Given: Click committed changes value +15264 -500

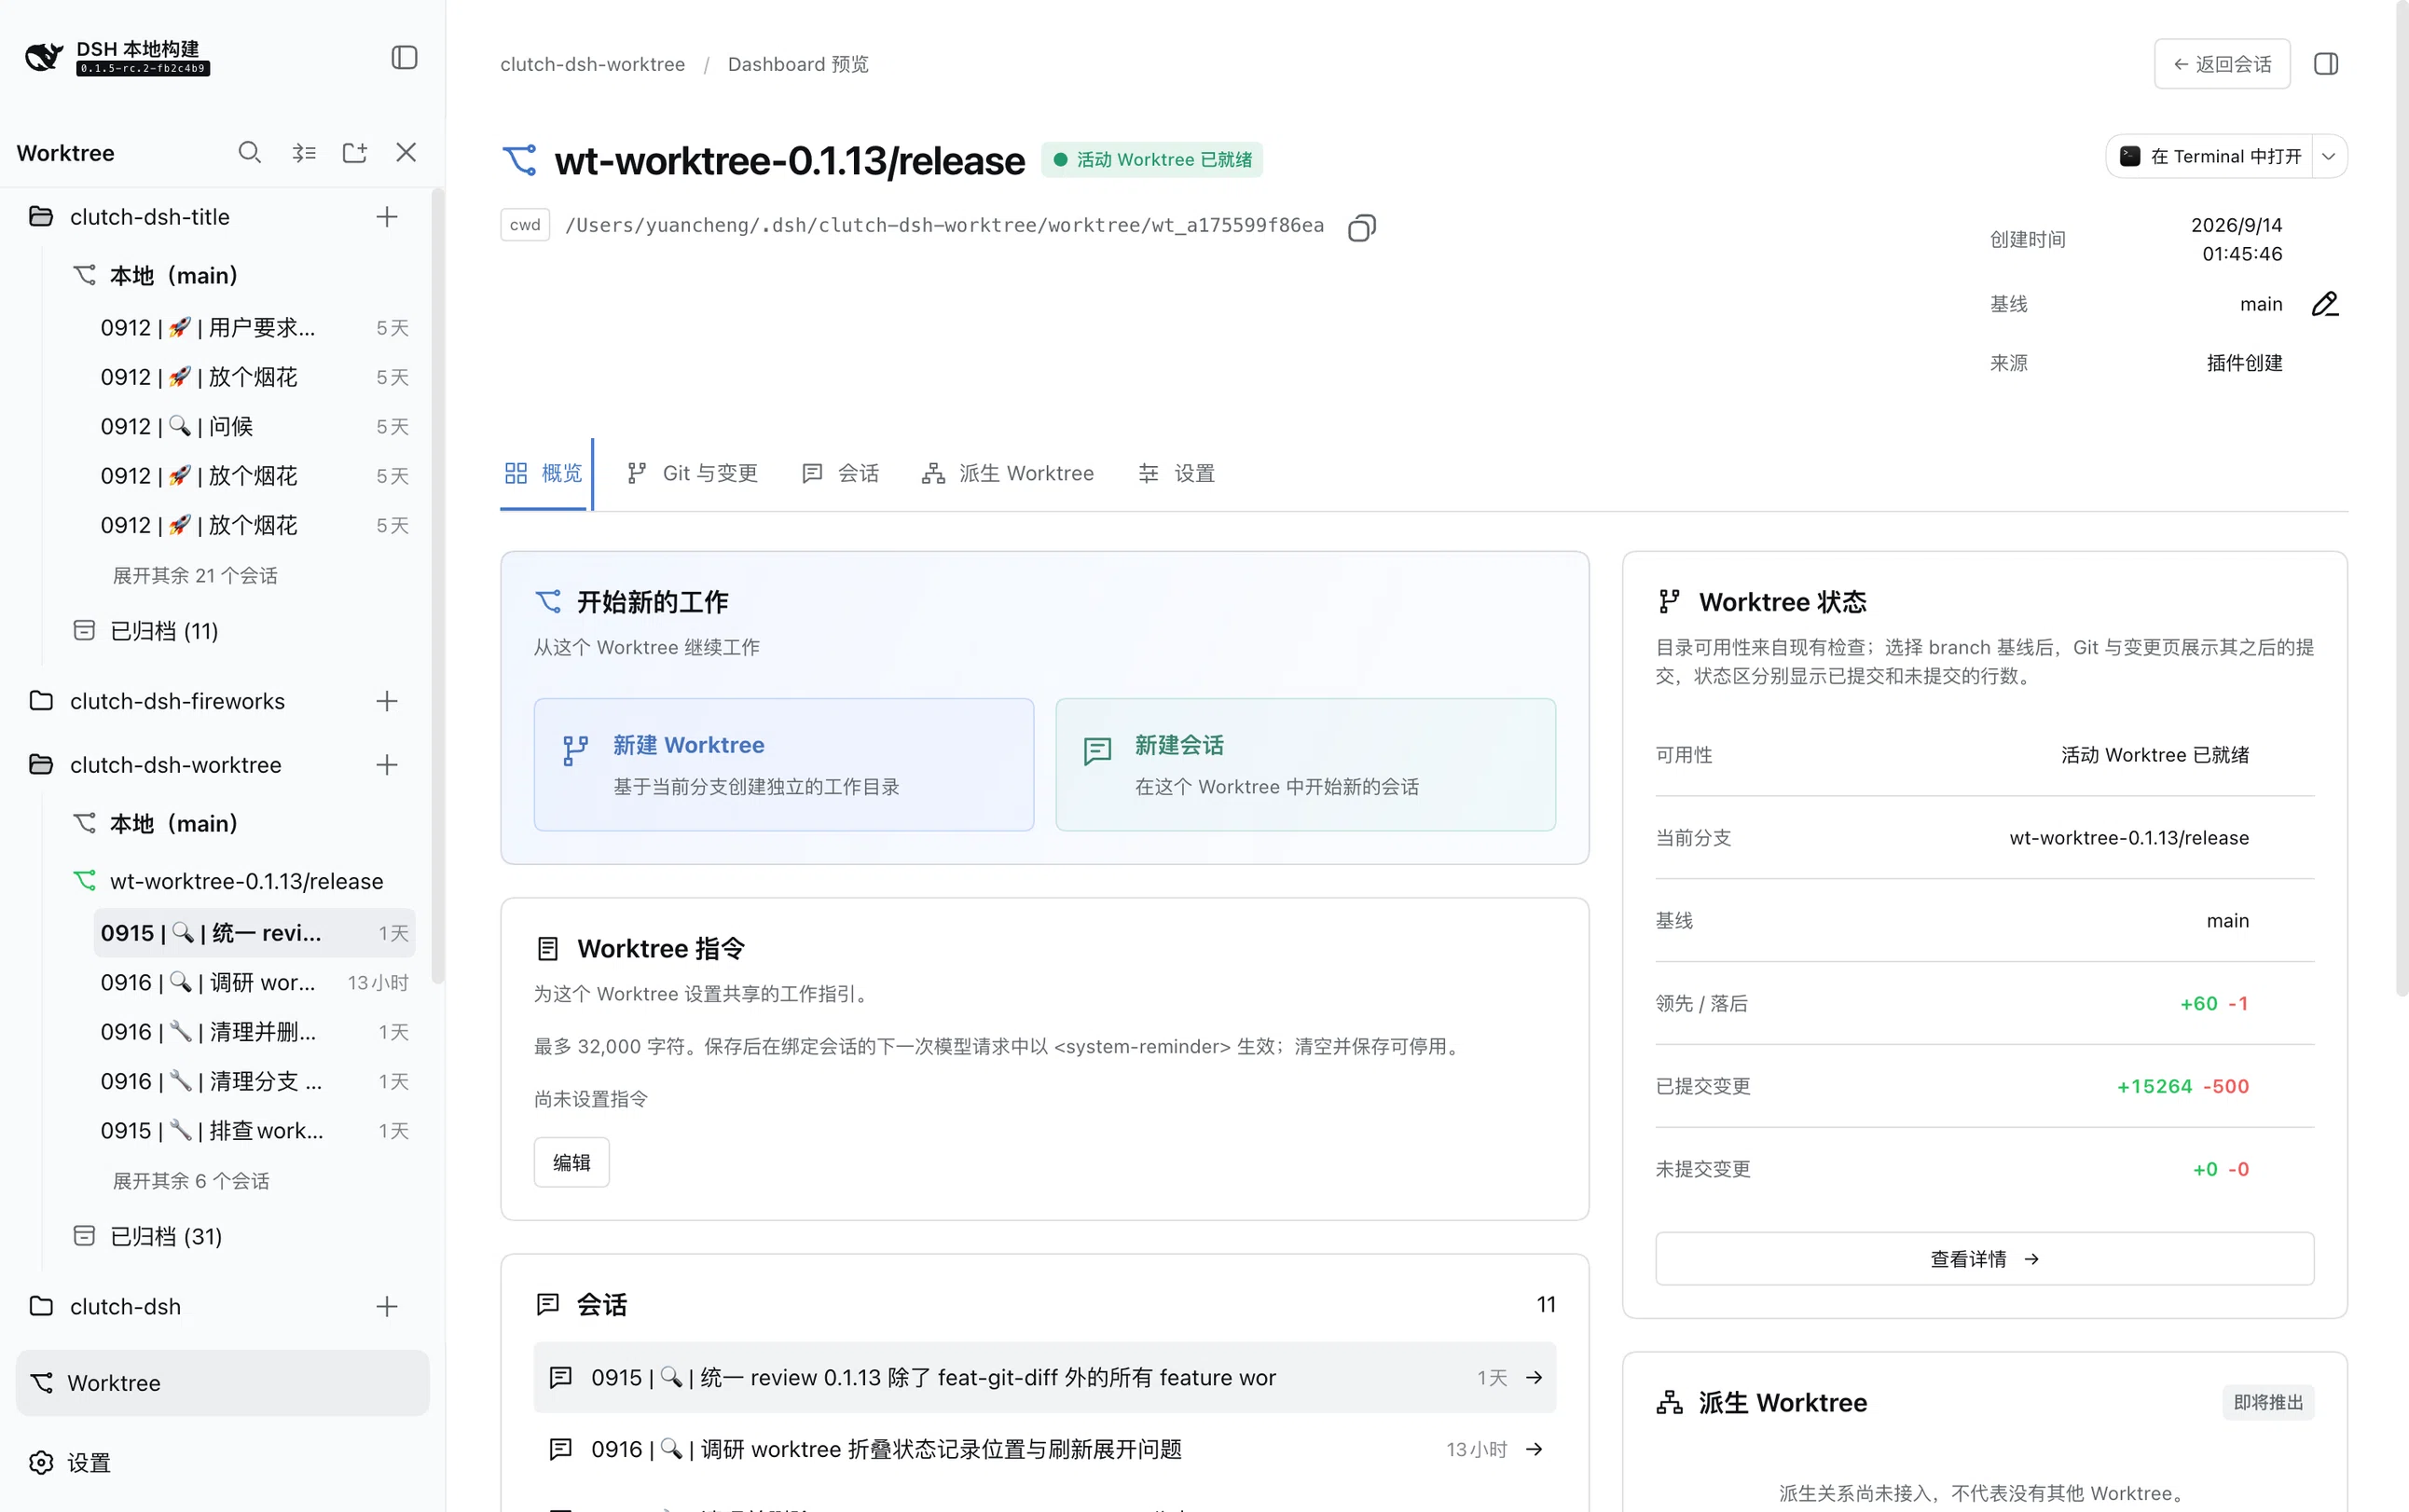Looking at the screenshot, I should pyautogui.click(x=2182, y=1087).
